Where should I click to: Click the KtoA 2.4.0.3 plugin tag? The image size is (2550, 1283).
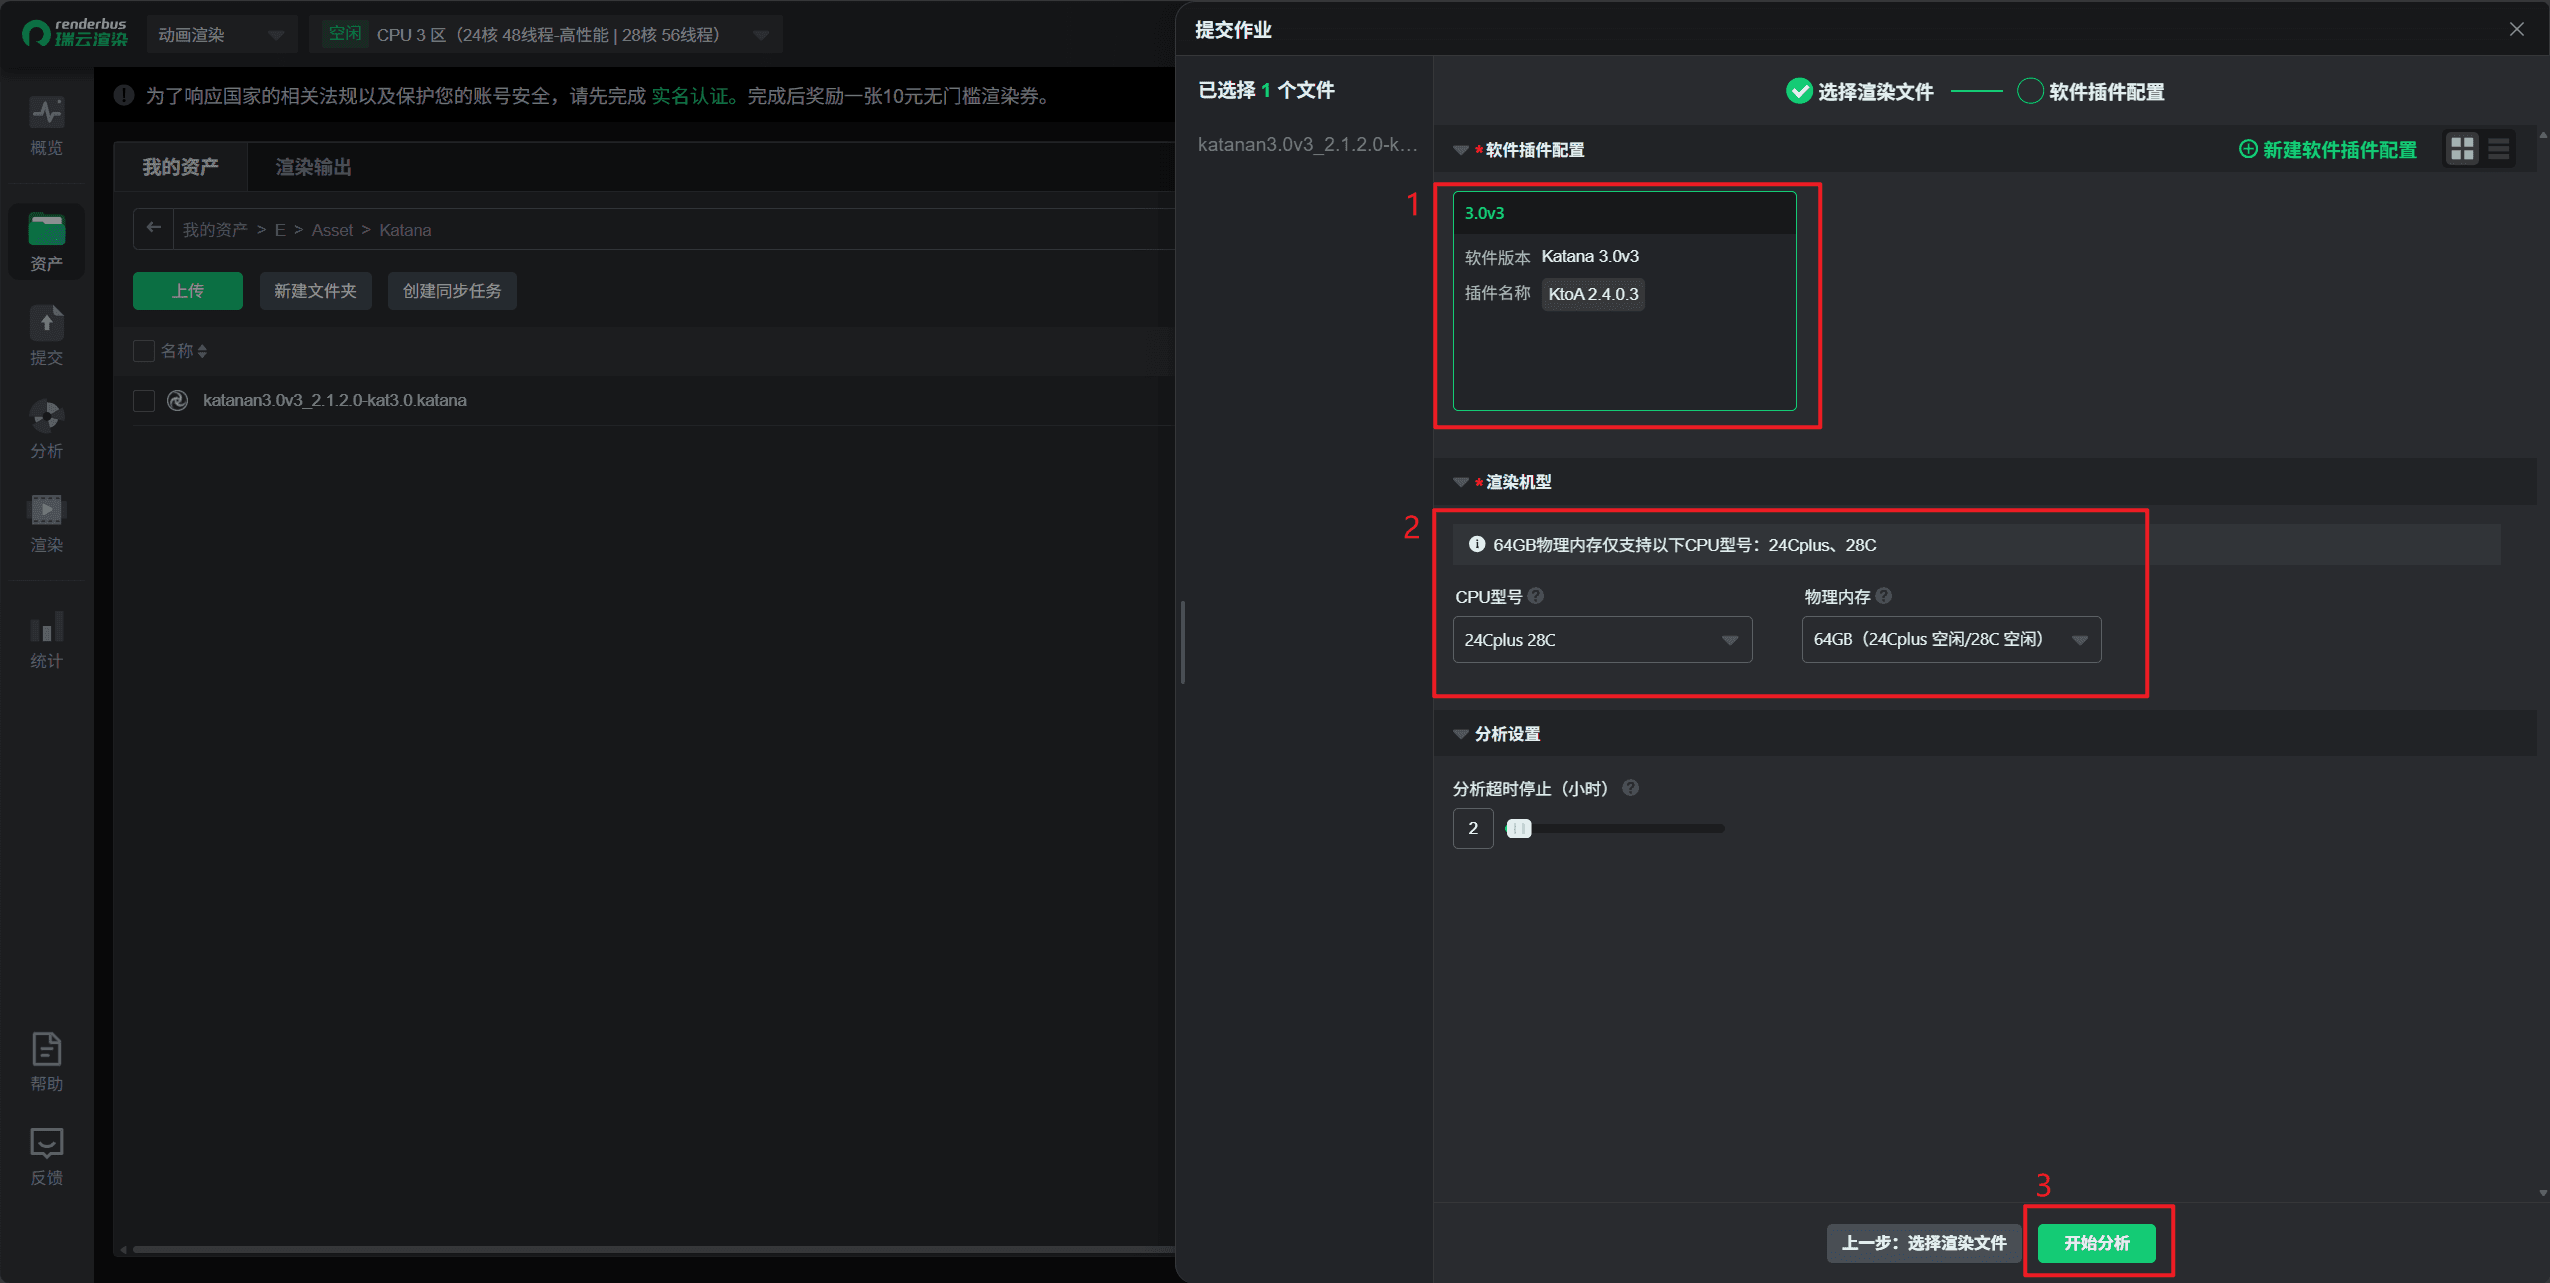[x=1593, y=294]
